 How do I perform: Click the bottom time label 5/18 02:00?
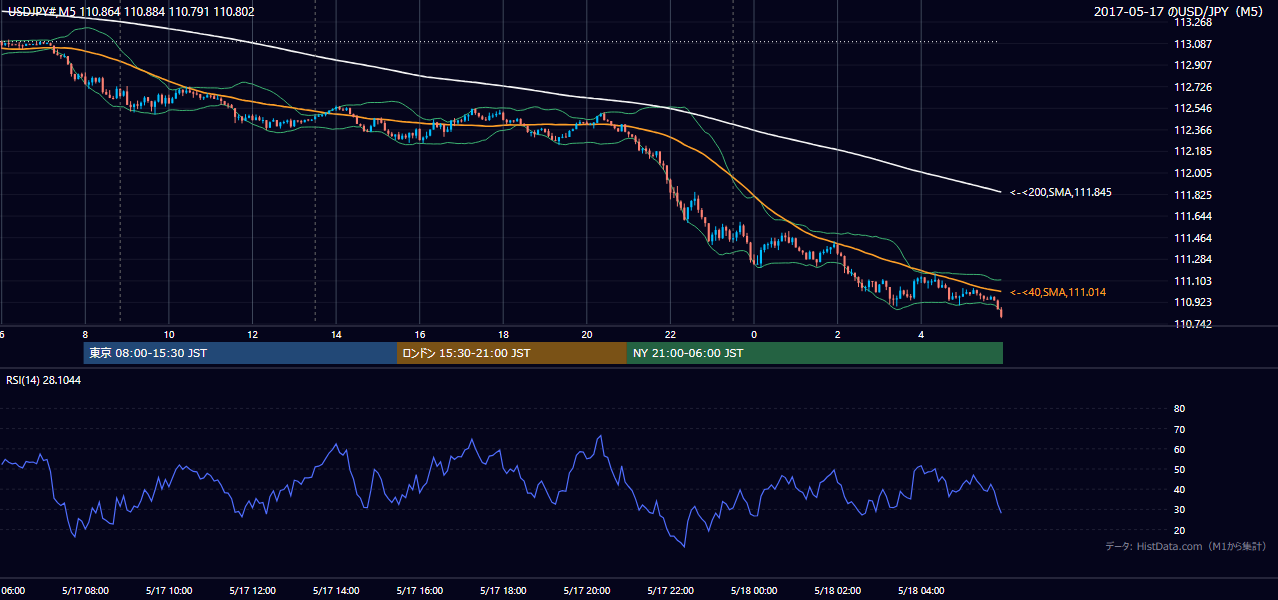tap(837, 590)
